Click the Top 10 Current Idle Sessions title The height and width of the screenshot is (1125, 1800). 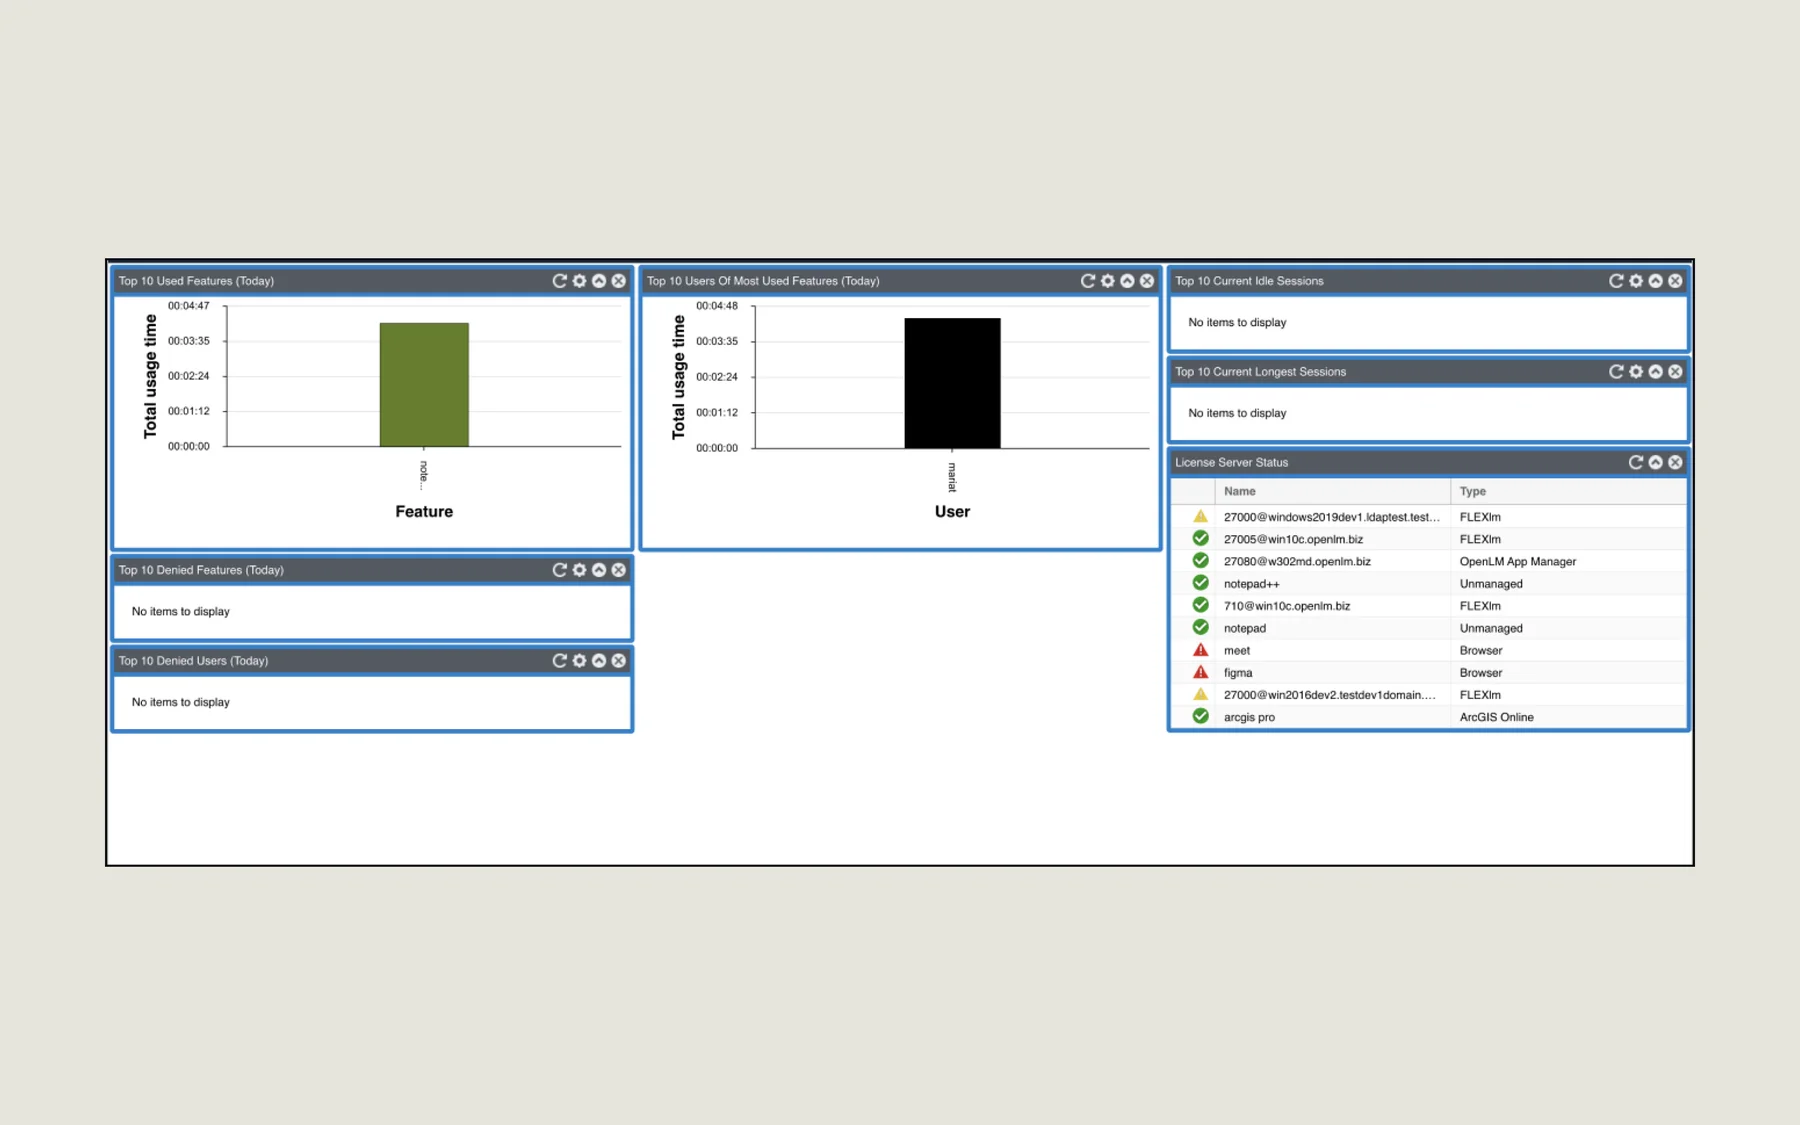1249,281
